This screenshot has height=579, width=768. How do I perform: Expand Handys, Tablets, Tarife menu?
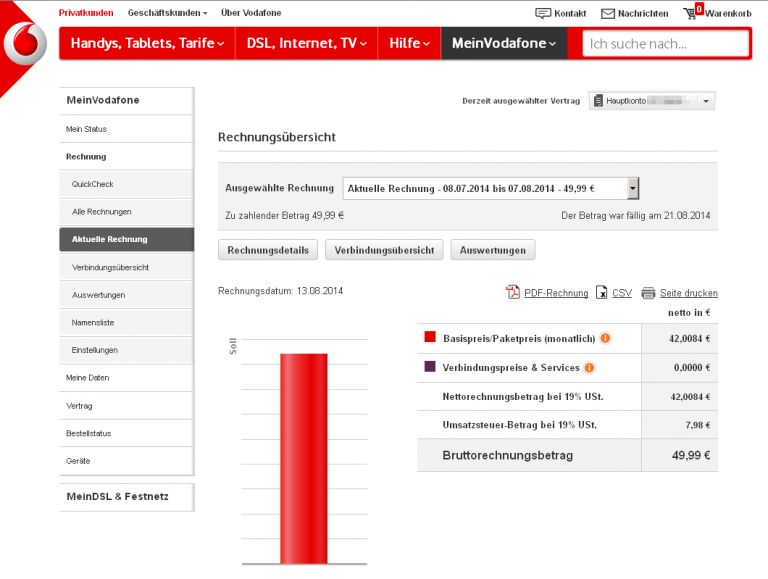coord(147,43)
